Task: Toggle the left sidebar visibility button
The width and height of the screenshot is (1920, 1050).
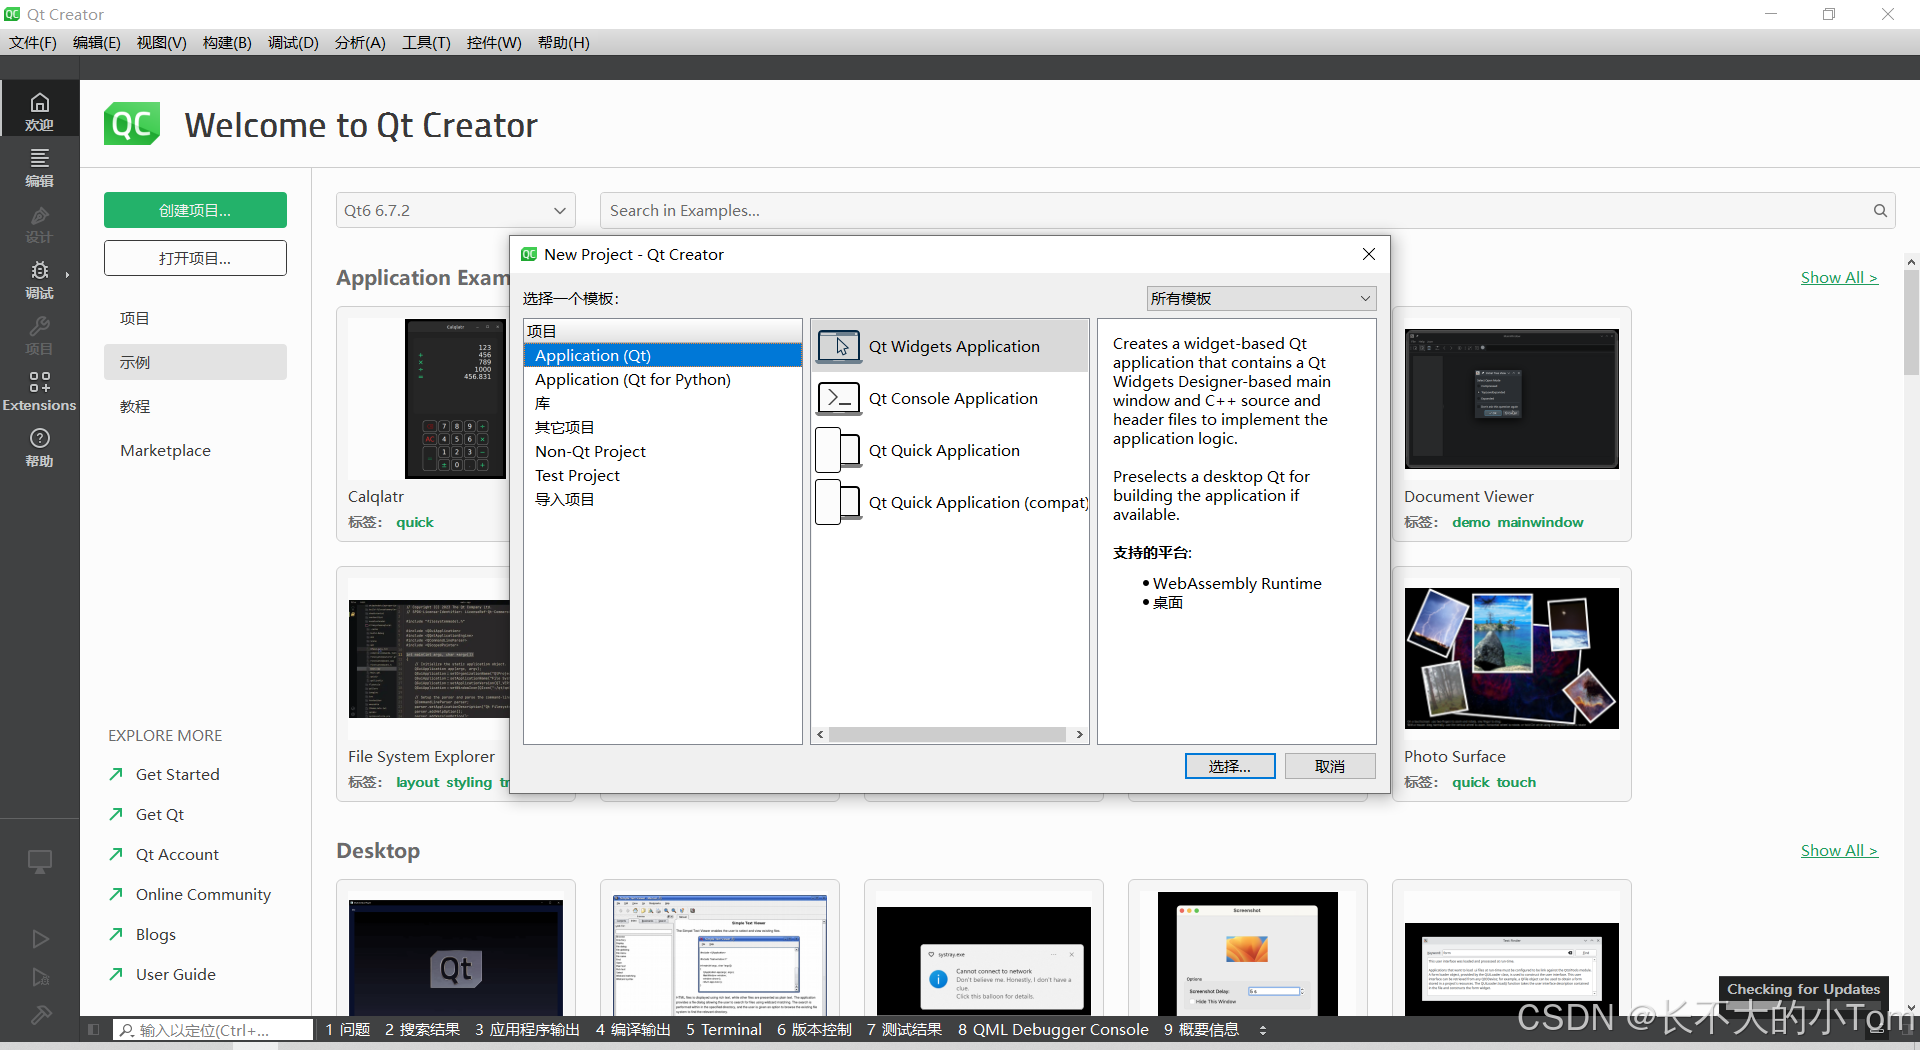Action: click(93, 1029)
